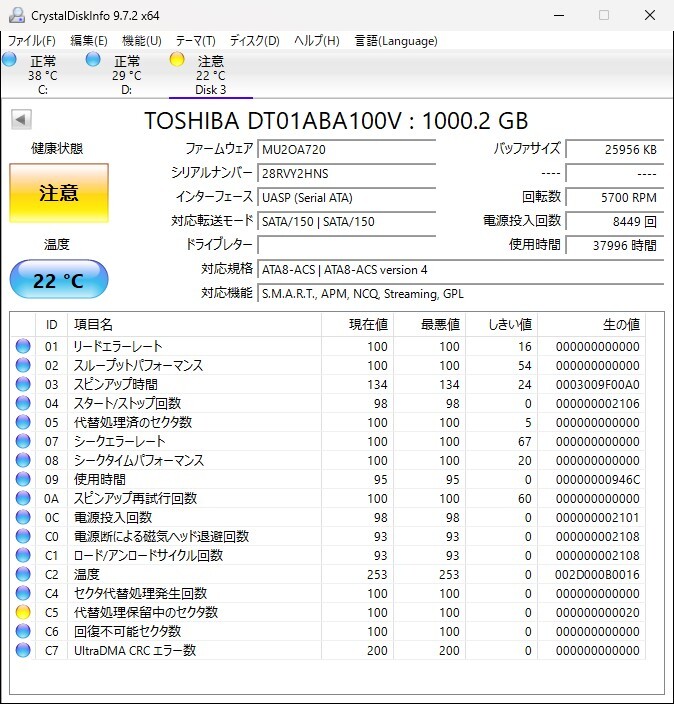
Task: Click yellow caution icon for 代替処理保留中のセクタ数
Action: 23,612
